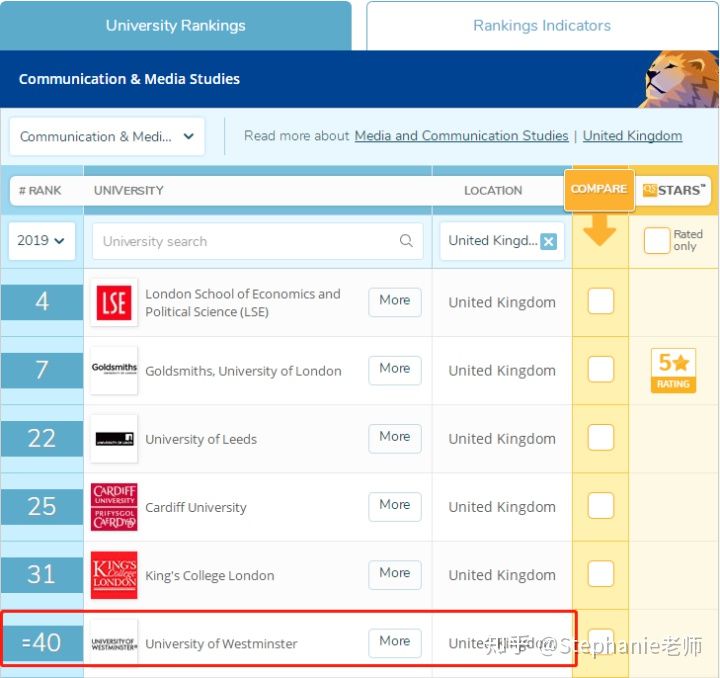Click United Kingdom location in Cardiff row
Viewport: 720px width, 678px height.
pos(502,507)
